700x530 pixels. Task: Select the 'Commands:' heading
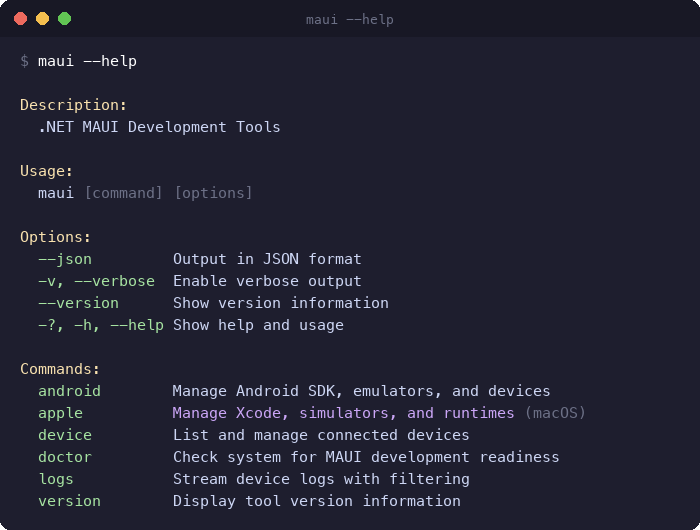click(x=60, y=369)
